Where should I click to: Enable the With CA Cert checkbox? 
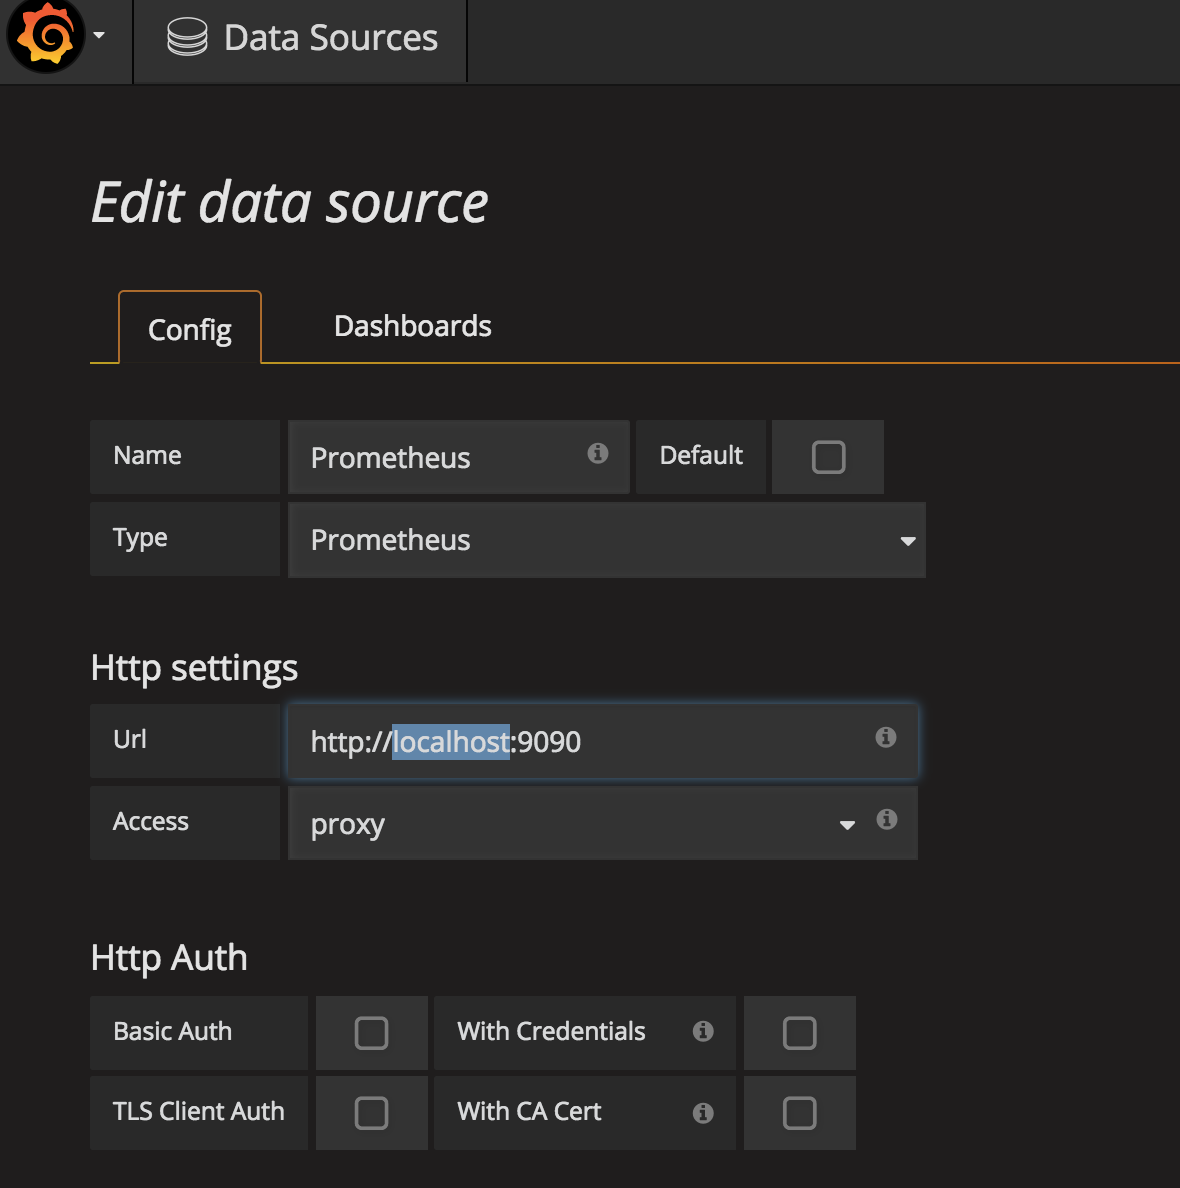(800, 1113)
